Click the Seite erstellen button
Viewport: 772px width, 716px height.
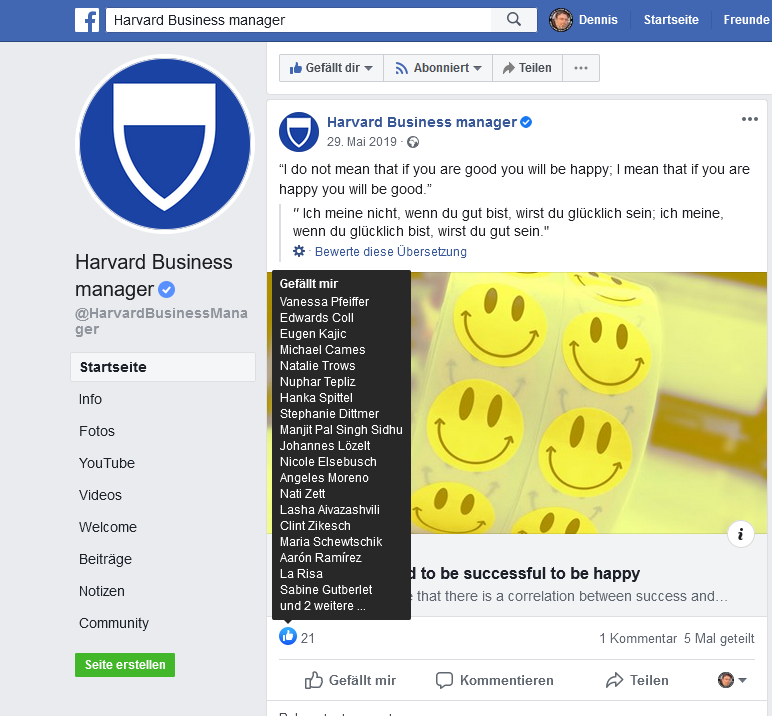[125, 665]
